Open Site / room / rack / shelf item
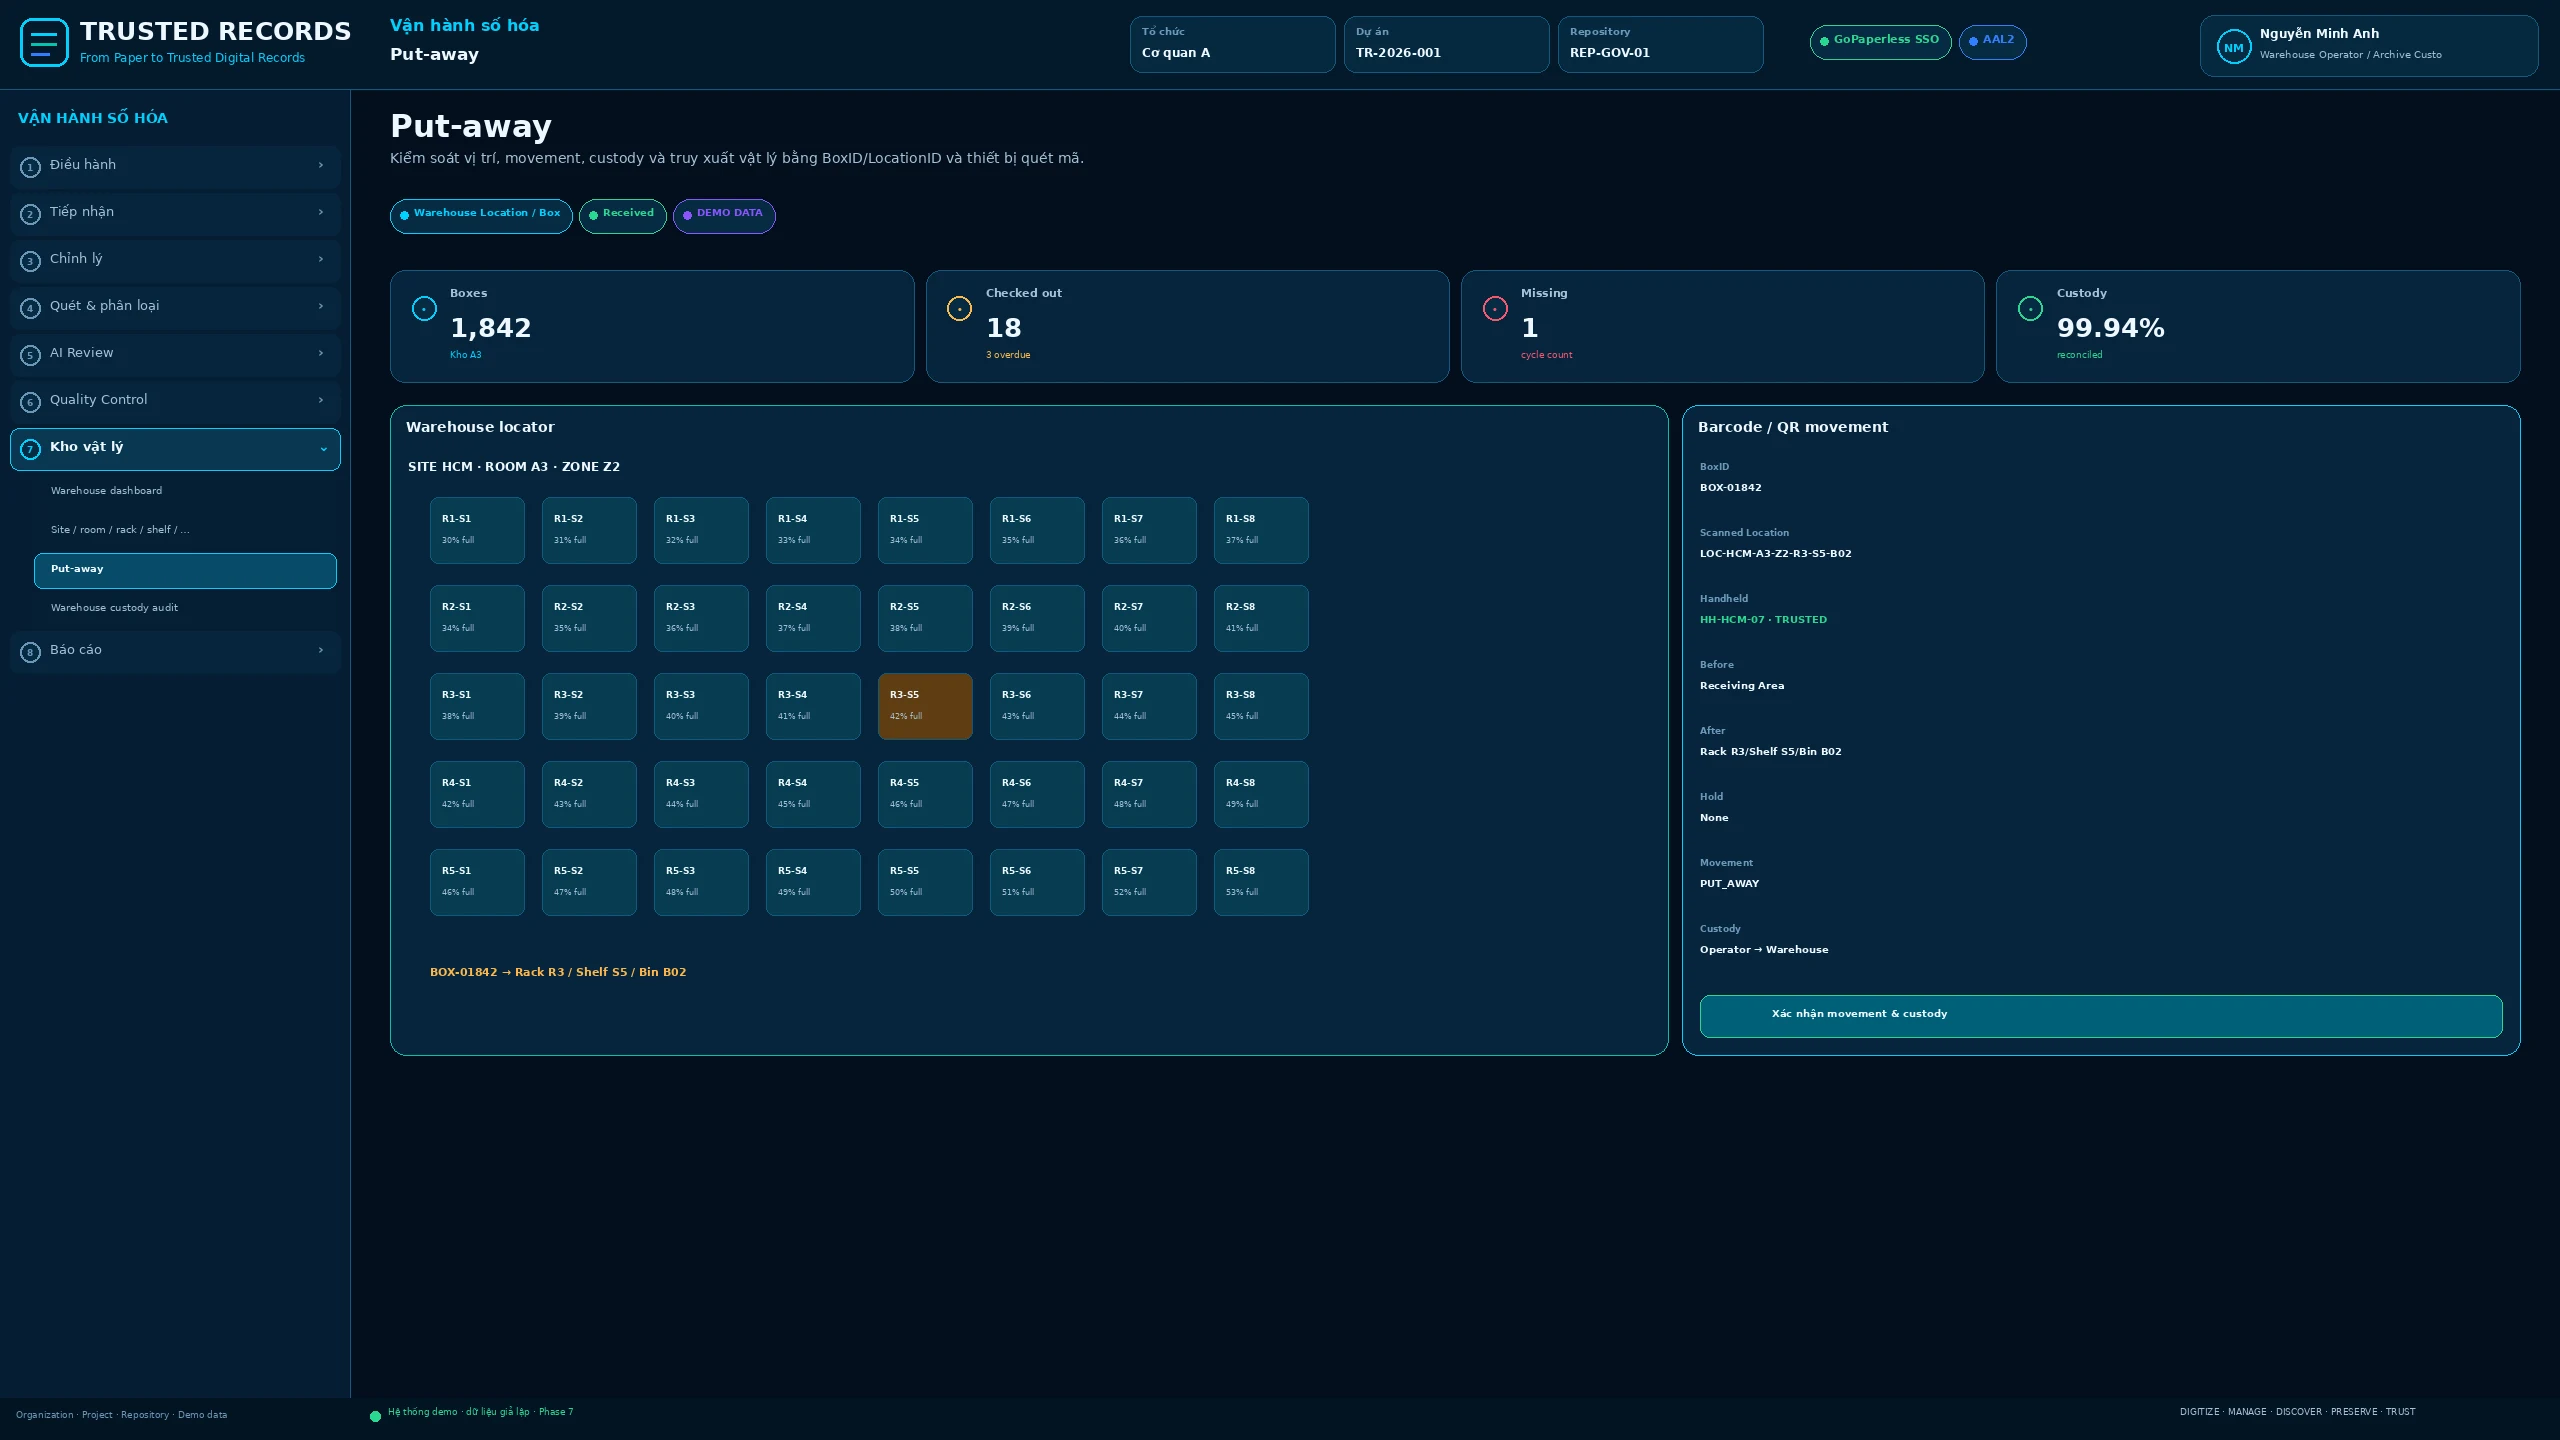The height and width of the screenshot is (1440, 2560). pyautogui.click(x=185, y=530)
